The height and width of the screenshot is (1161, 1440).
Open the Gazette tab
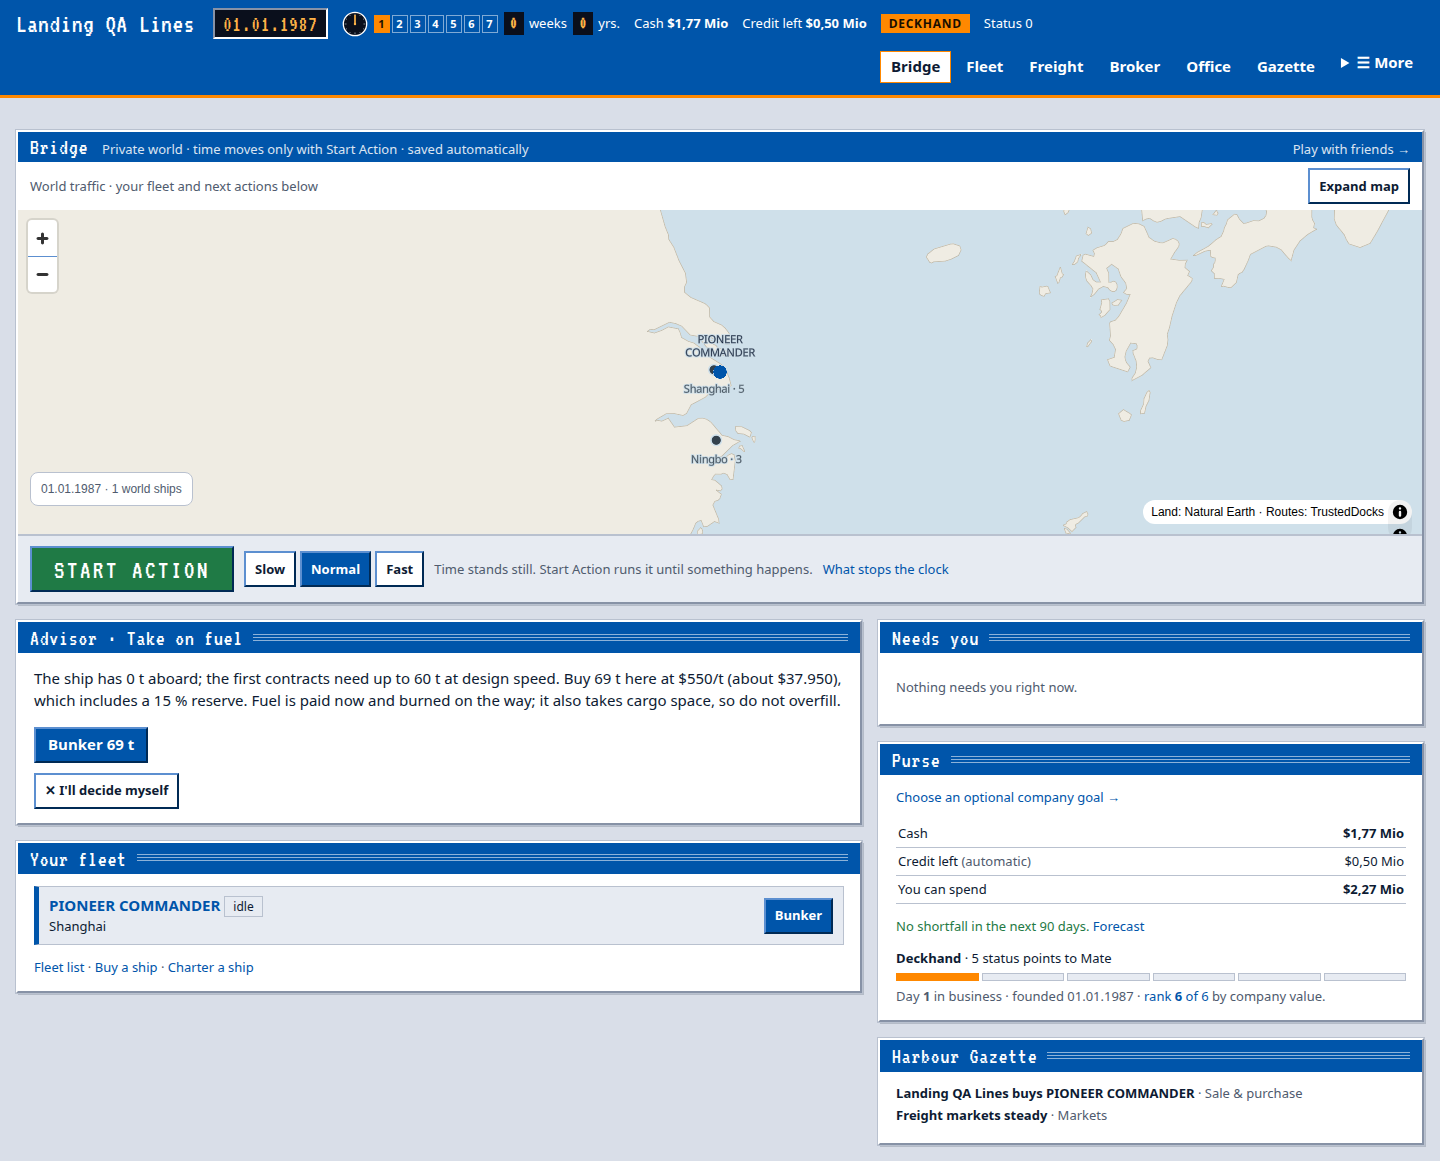pos(1286,67)
